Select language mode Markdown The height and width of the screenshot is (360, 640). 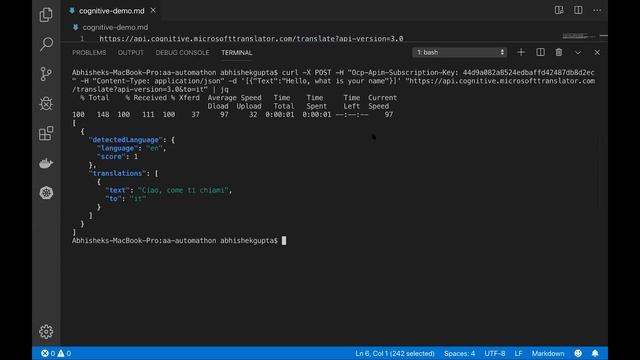point(548,353)
